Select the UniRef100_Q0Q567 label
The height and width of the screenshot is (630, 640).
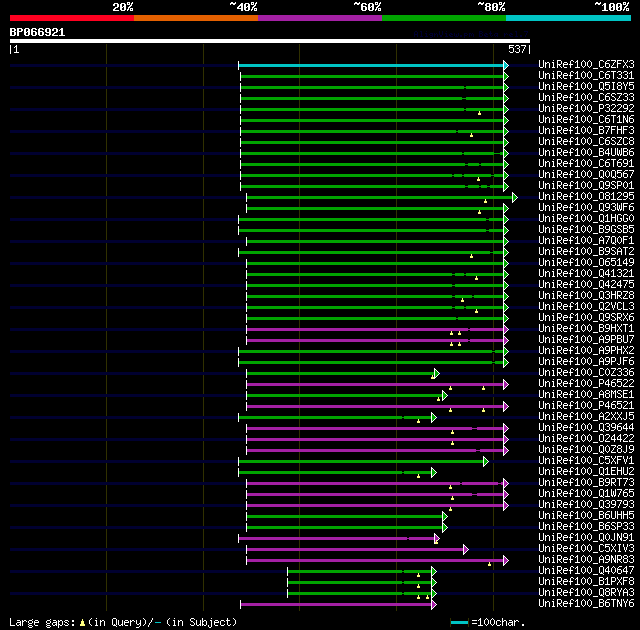pos(586,175)
